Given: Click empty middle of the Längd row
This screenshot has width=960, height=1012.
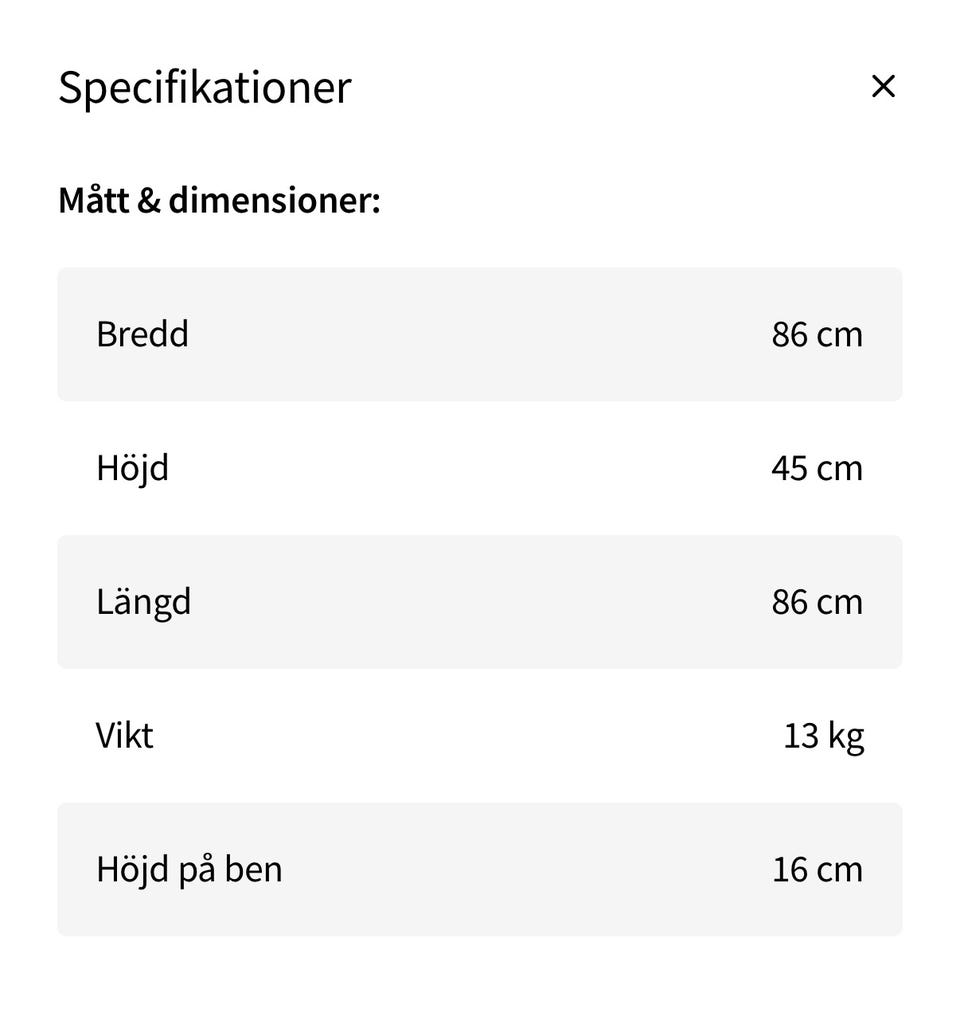Looking at the screenshot, I should coord(480,602).
